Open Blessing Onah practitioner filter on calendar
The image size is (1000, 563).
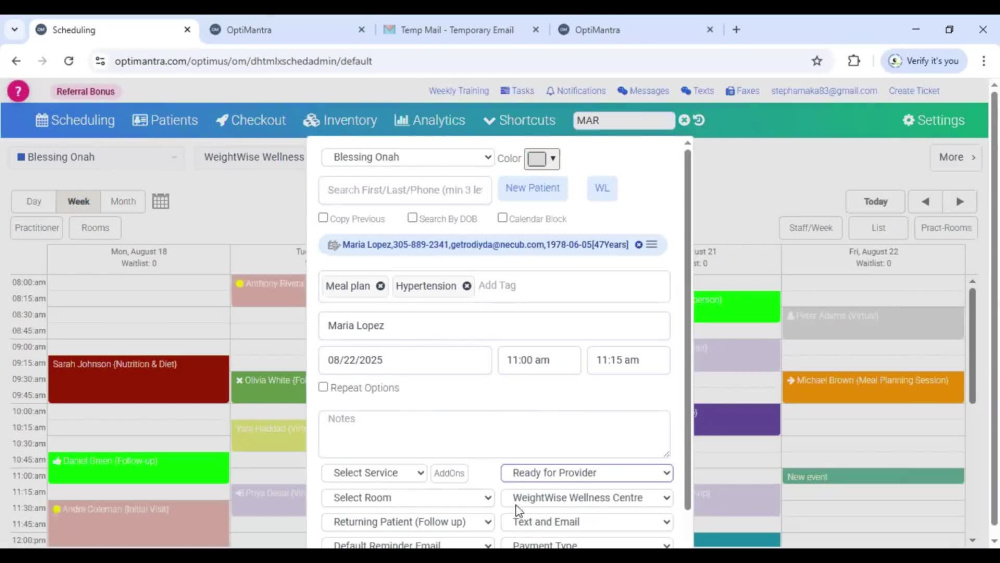pyautogui.click(x=97, y=157)
